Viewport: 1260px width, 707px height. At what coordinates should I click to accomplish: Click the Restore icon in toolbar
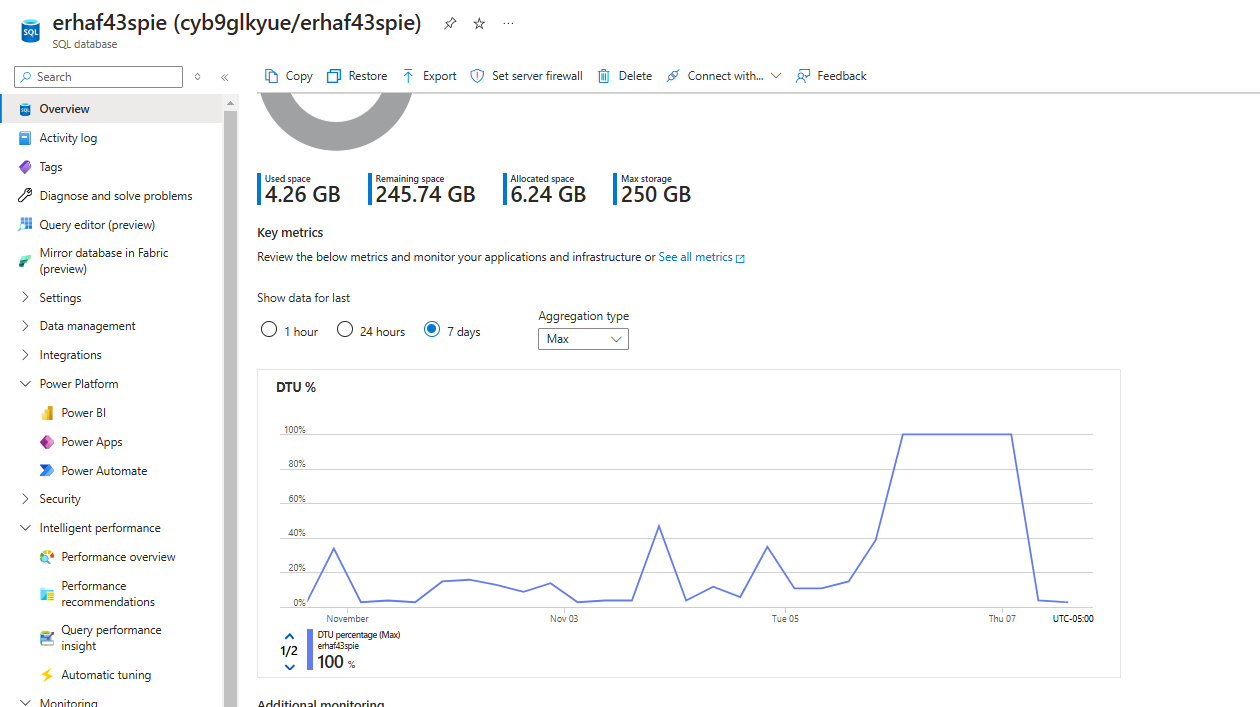(x=334, y=76)
